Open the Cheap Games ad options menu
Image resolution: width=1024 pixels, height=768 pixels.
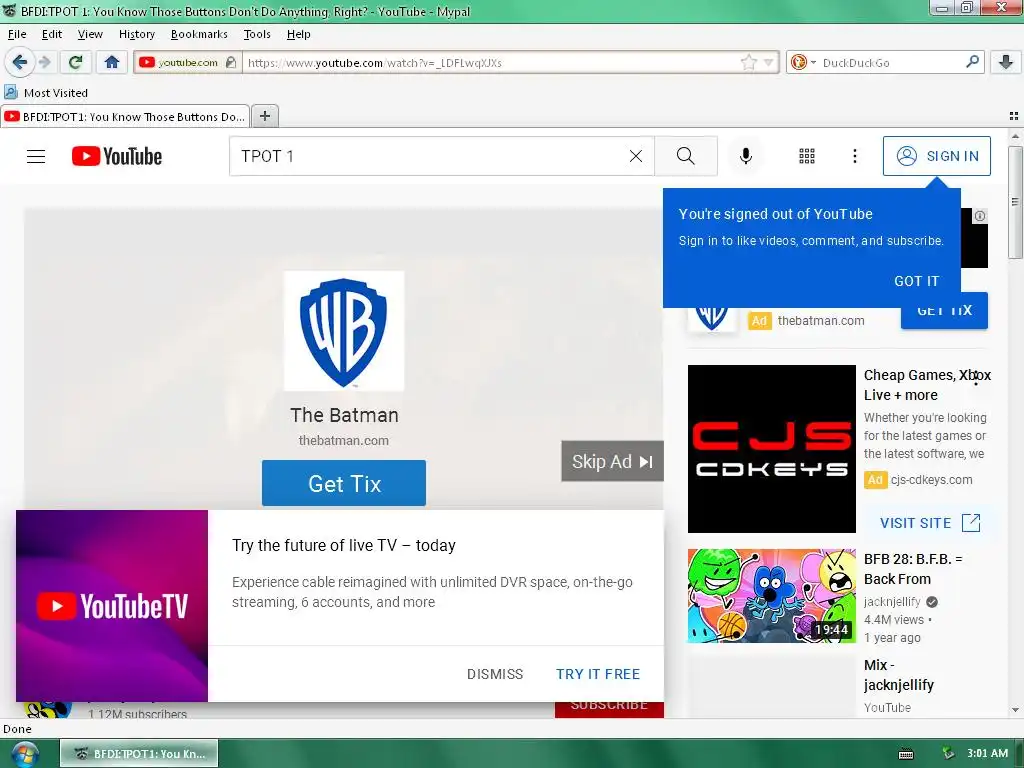pyautogui.click(x=976, y=377)
